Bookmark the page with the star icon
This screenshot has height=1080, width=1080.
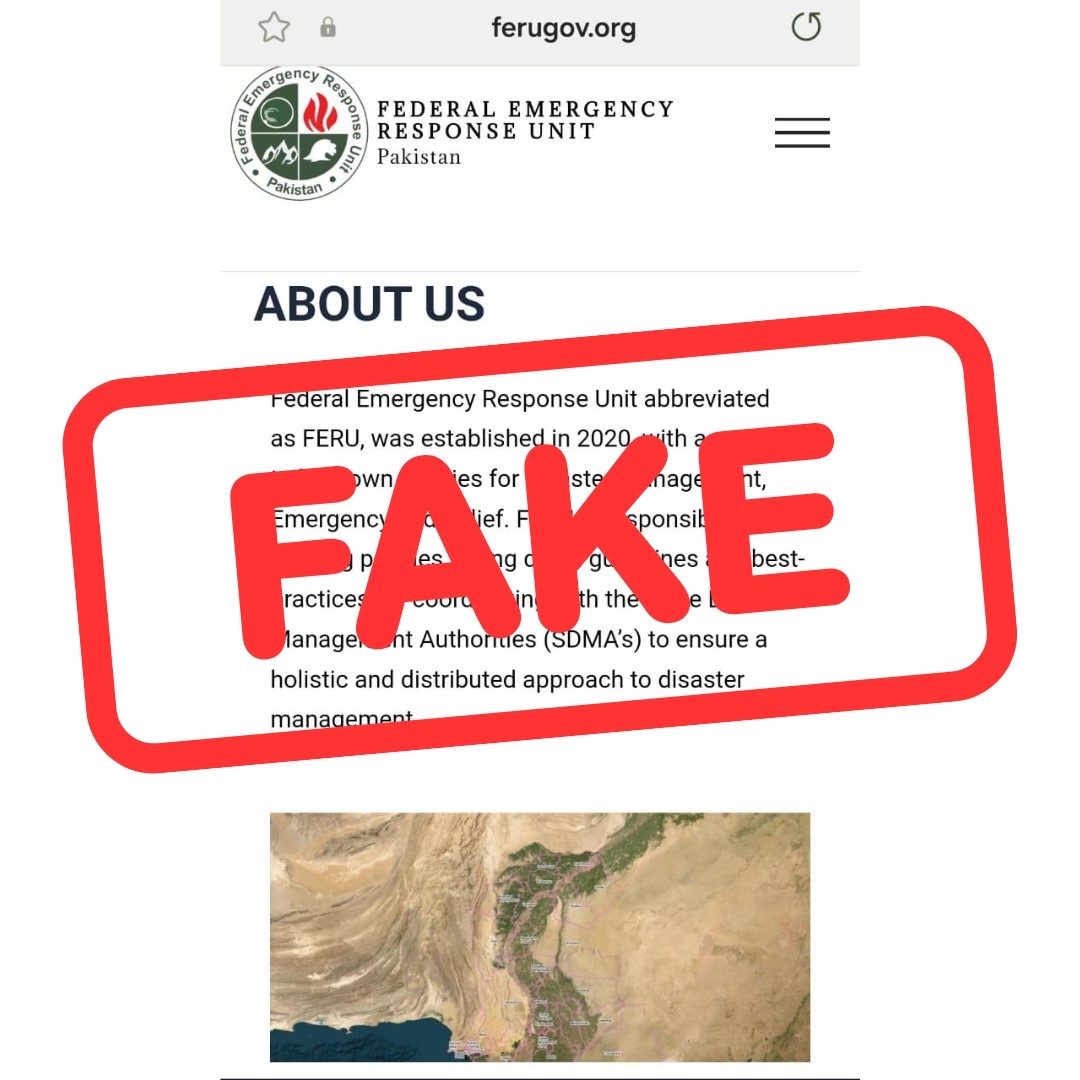(x=273, y=28)
